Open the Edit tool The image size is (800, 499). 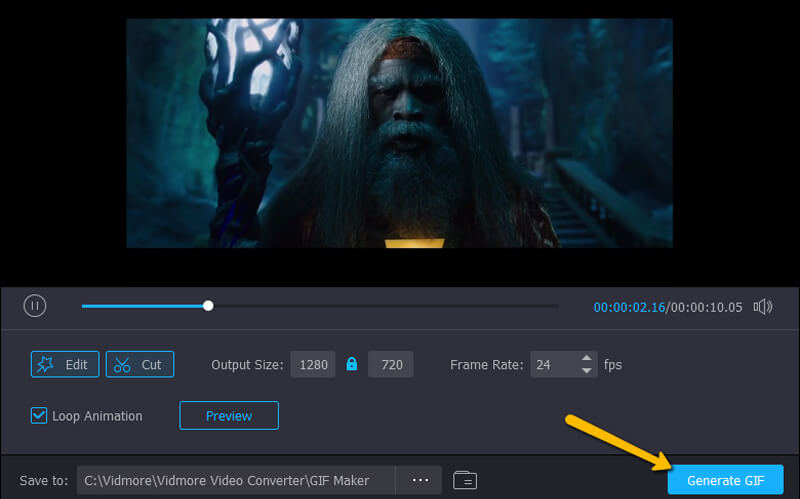click(65, 364)
